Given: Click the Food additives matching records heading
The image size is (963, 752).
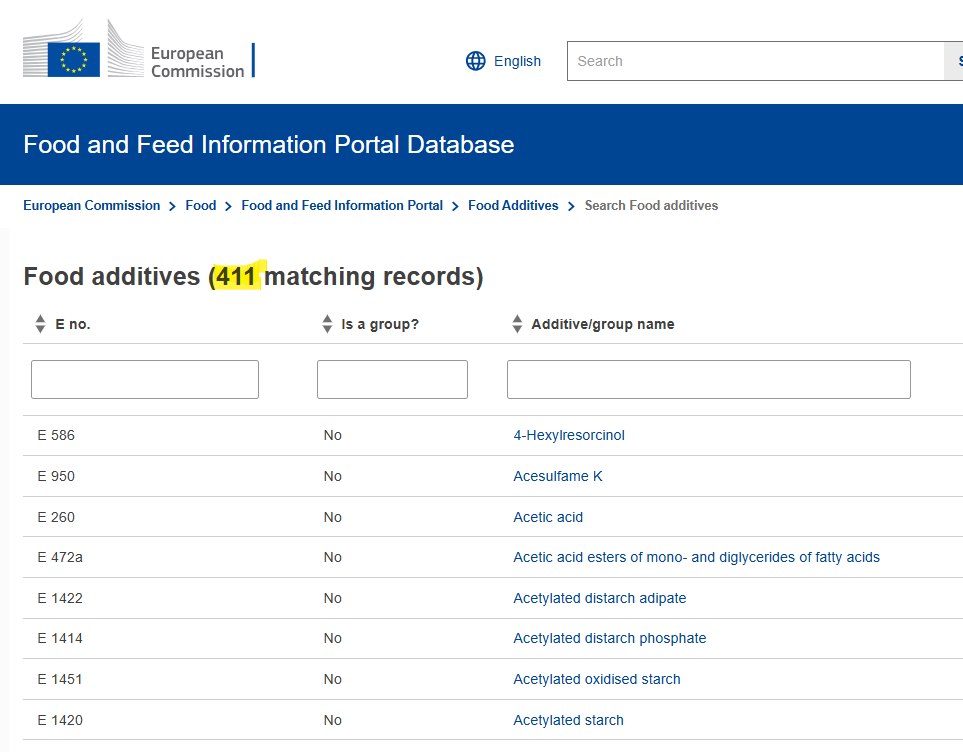Looking at the screenshot, I should click(x=253, y=276).
